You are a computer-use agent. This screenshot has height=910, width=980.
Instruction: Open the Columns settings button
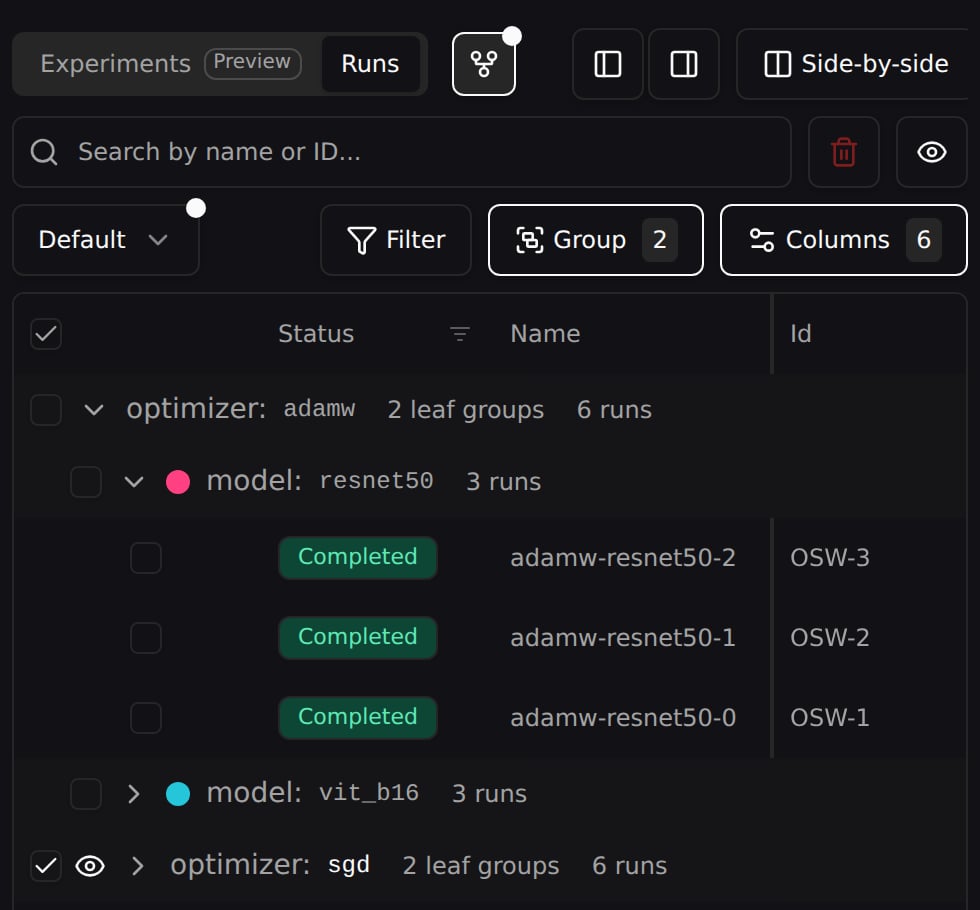pyautogui.click(x=844, y=240)
